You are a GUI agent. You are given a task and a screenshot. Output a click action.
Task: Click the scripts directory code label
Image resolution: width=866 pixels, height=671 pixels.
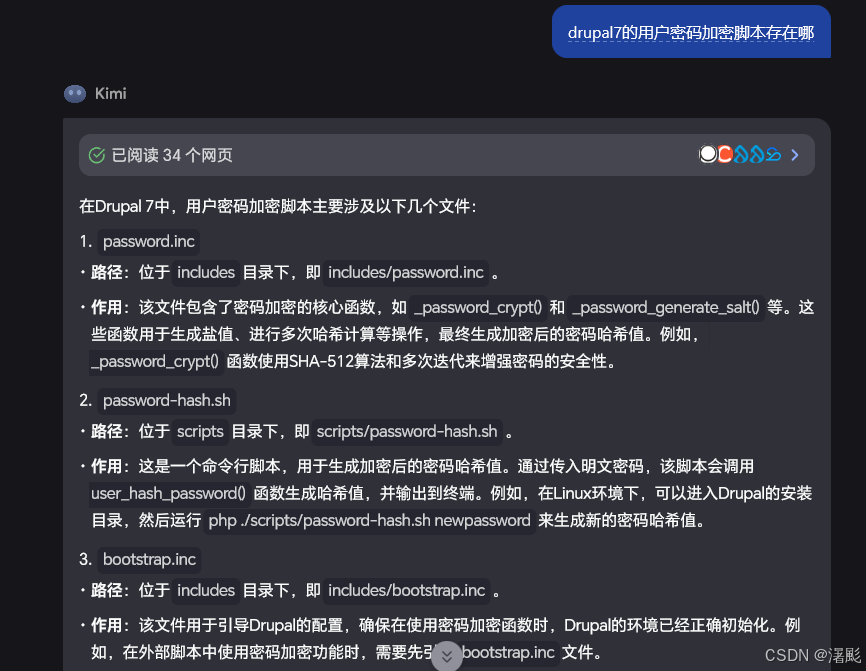tap(200, 431)
